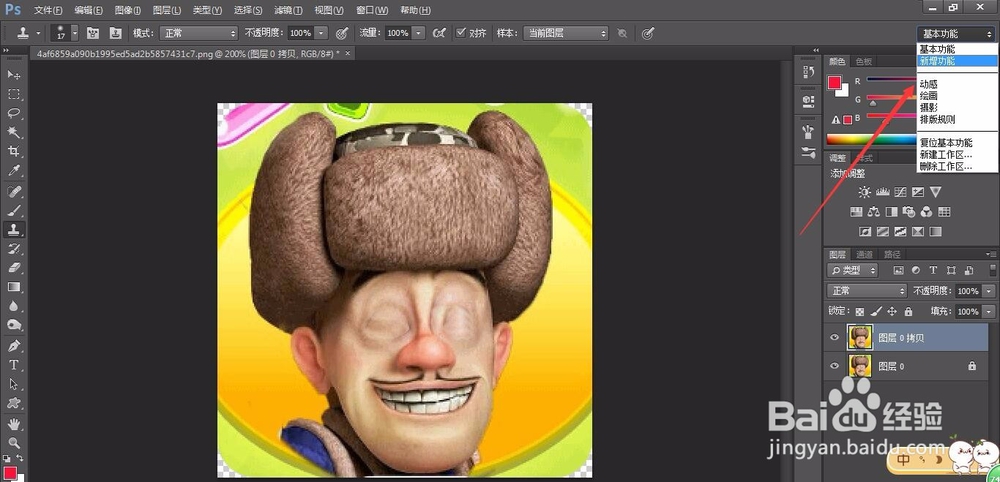Select the Brush tool
The width and height of the screenshot is (1000, 482).
coord(13,210)
